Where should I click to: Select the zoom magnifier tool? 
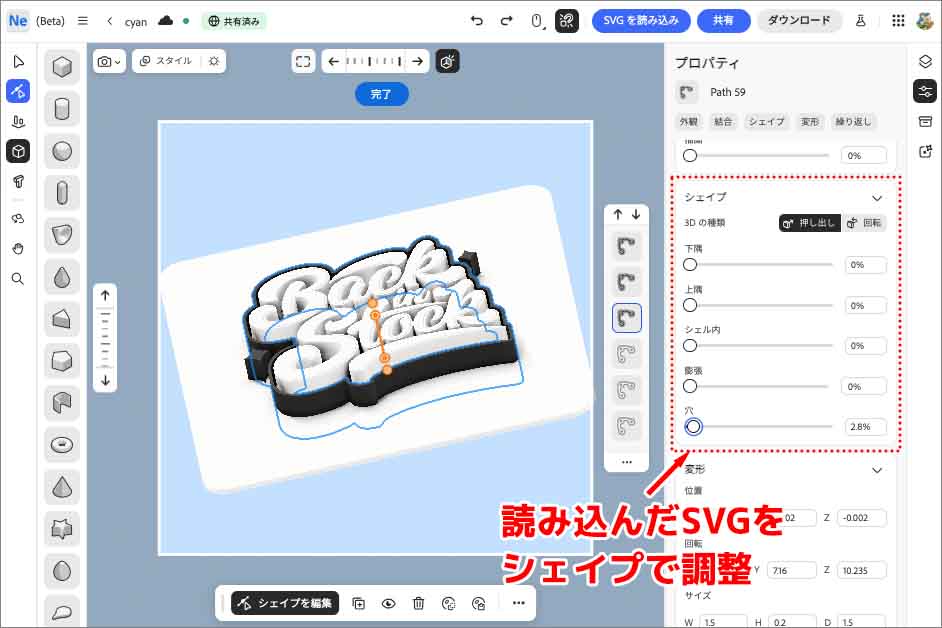(x=18, y=279)
